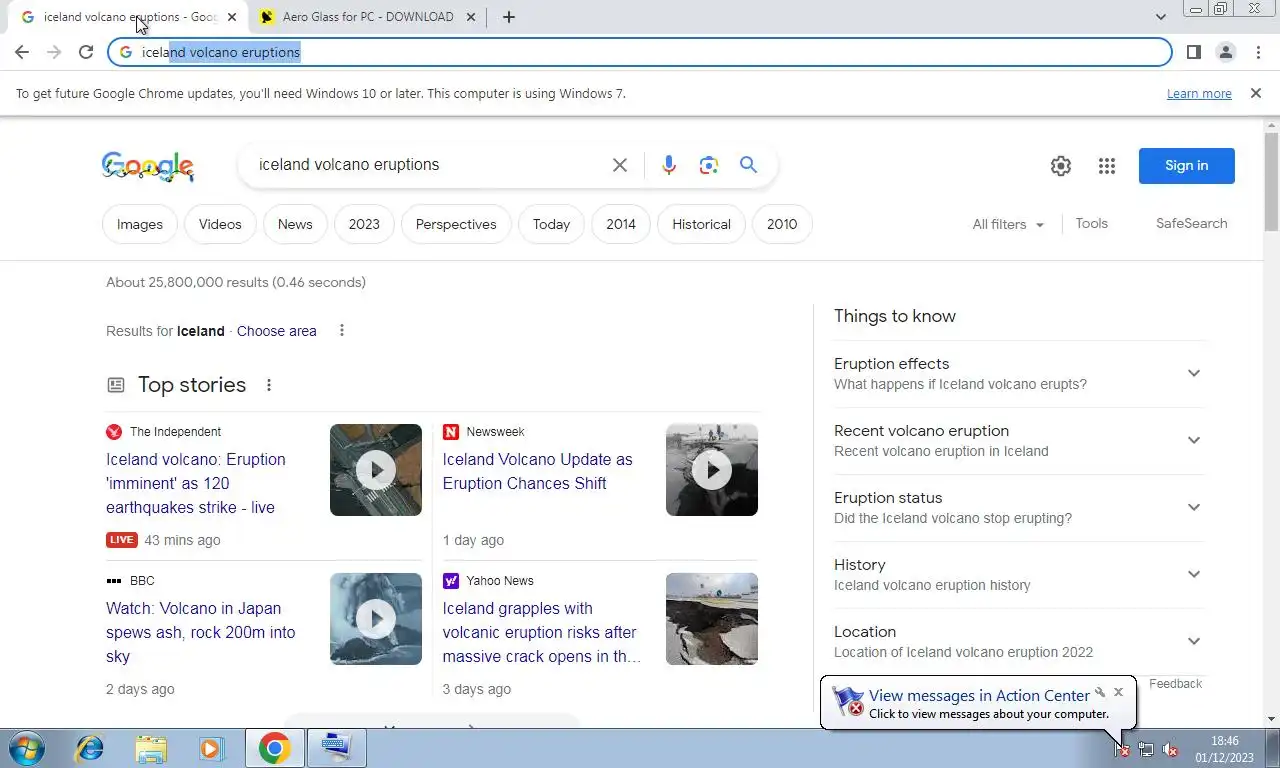Close the Aero Glass for PC tab
1280x768 pixels.
[471, 17]
